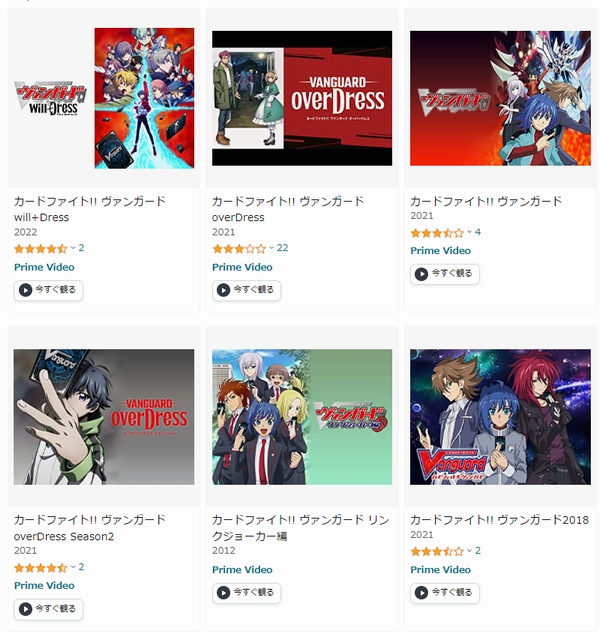This screenshot has height=637, width=600.
Task: Click the play icon under Vanguard 2018
Action: tap(421, 593)
